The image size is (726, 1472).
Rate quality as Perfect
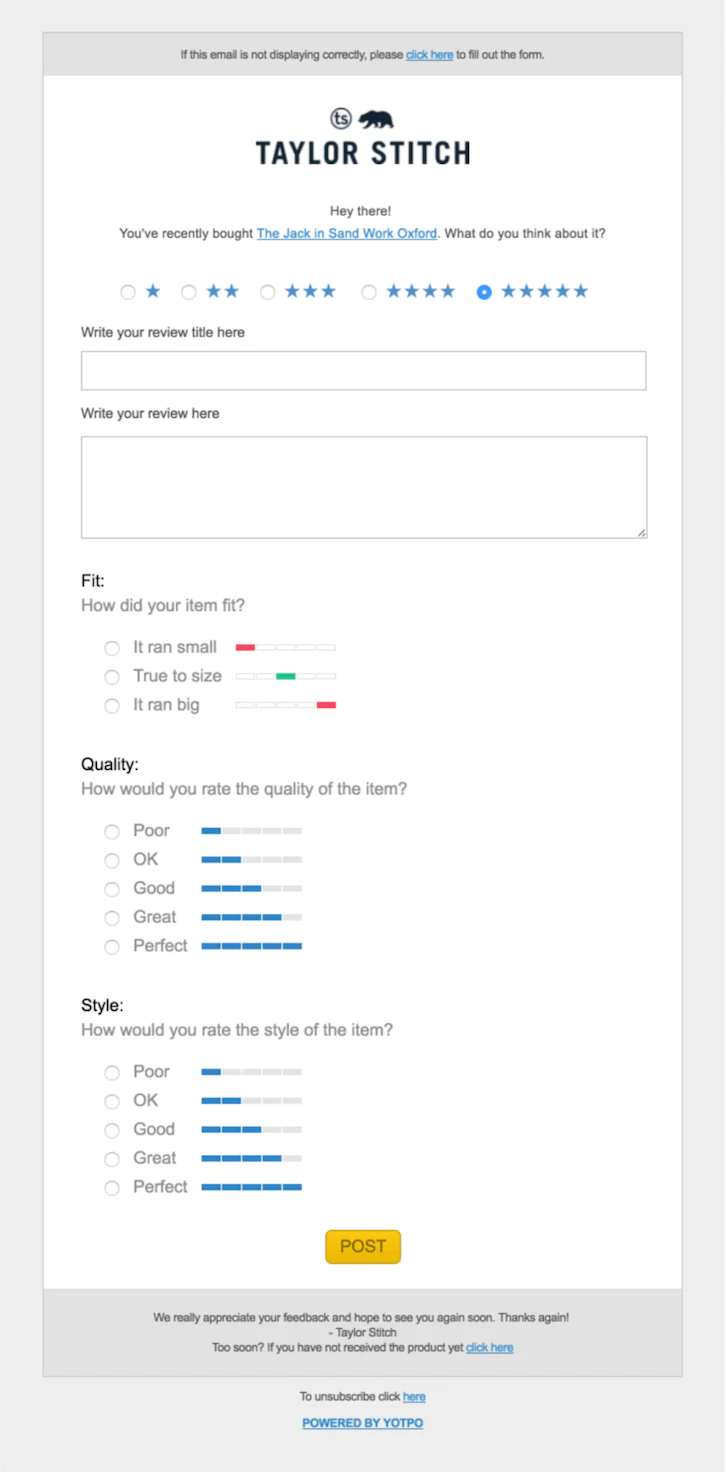[x=112, y=947]
